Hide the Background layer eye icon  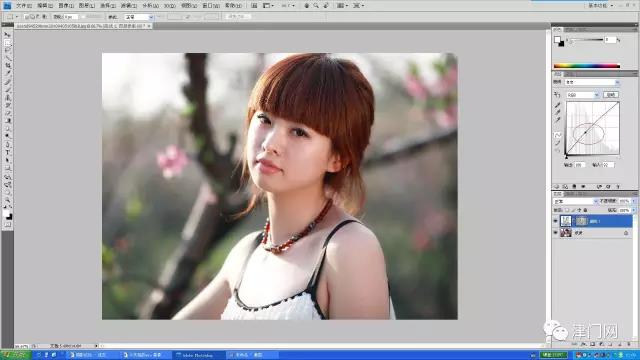pyautogui.click(x=555, y=233)
